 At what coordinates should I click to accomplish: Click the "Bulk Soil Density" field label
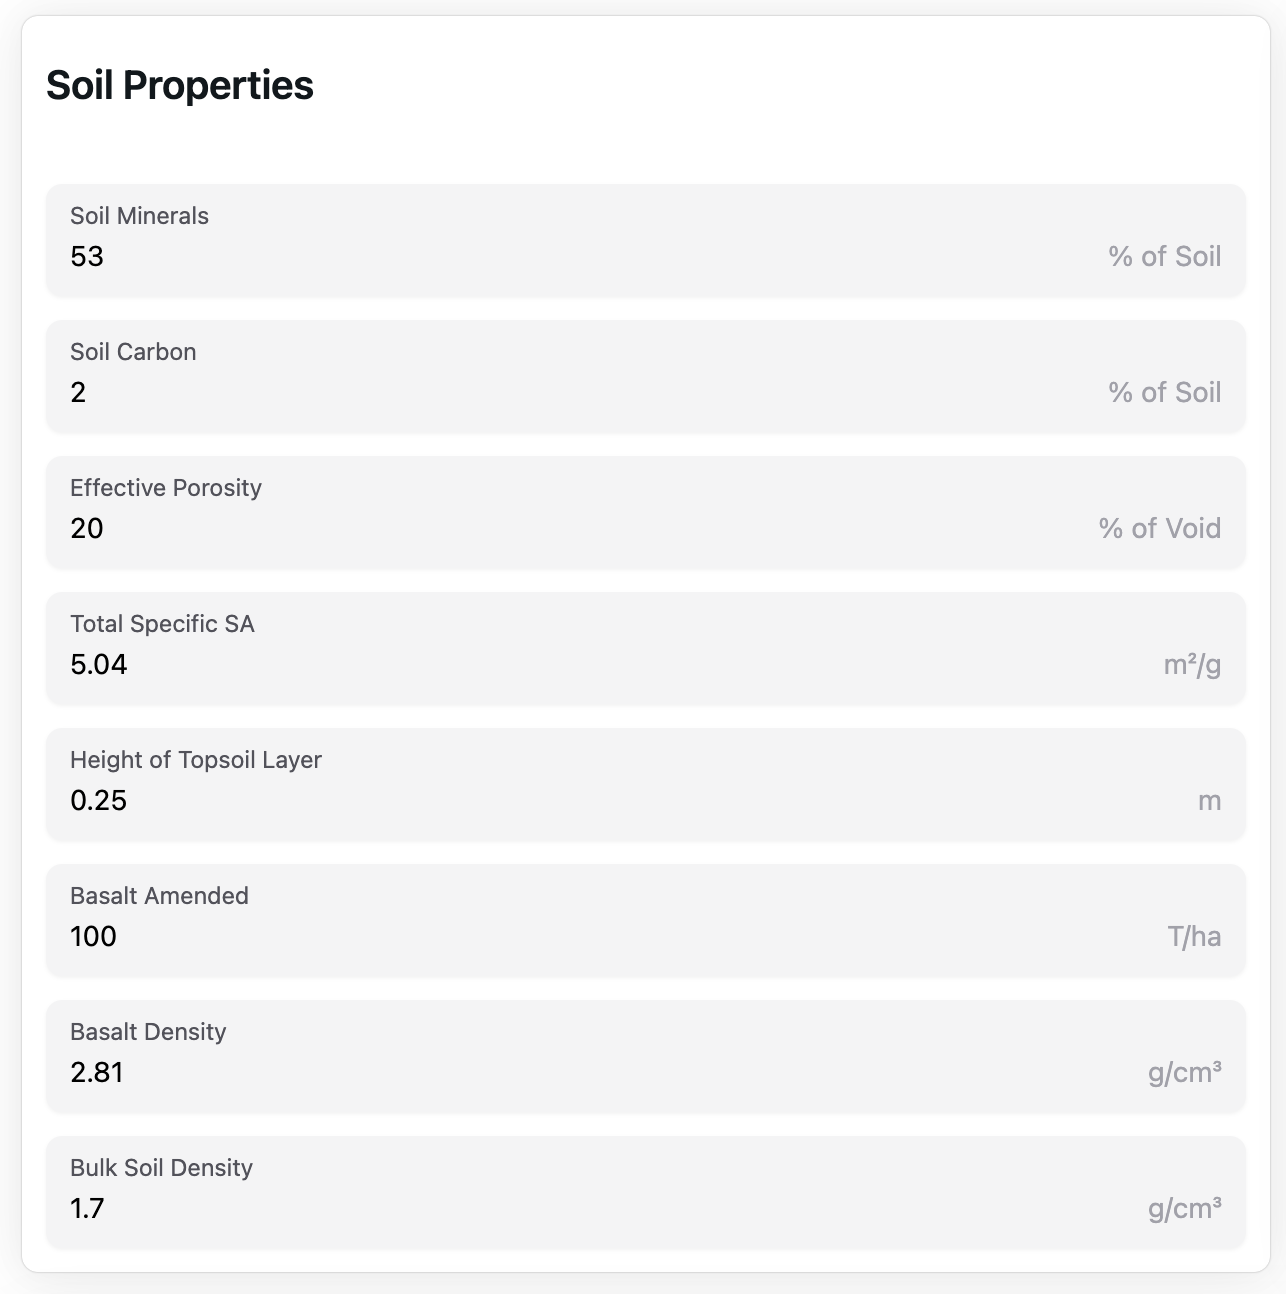pyautogui.click(x=161, y=1168)
